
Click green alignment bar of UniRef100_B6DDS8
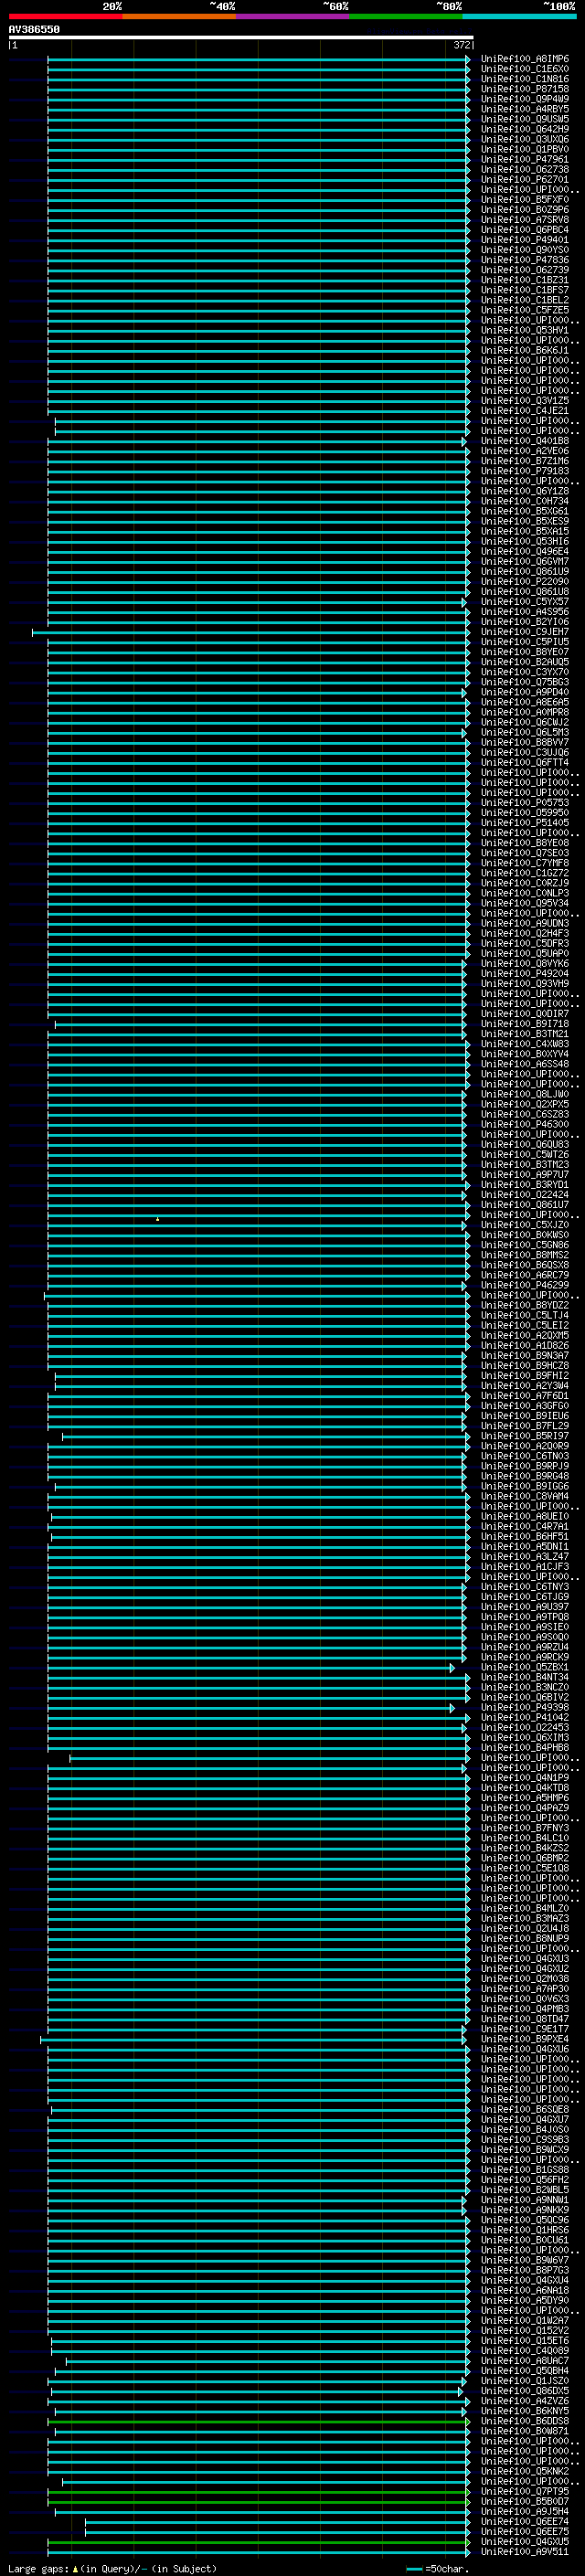[259, 2420]
